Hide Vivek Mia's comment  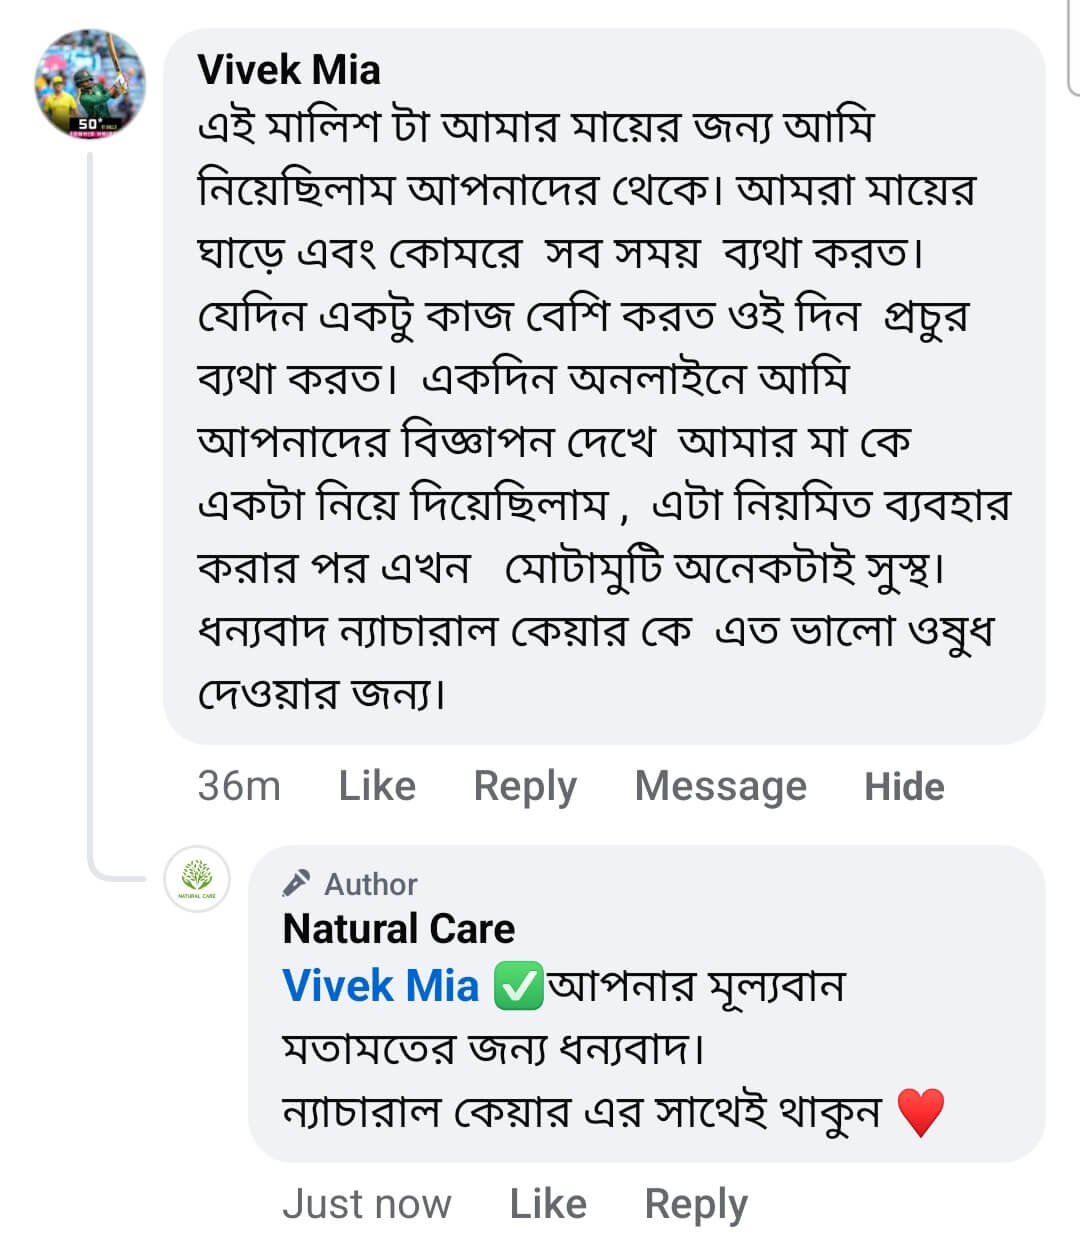(904, 786)
